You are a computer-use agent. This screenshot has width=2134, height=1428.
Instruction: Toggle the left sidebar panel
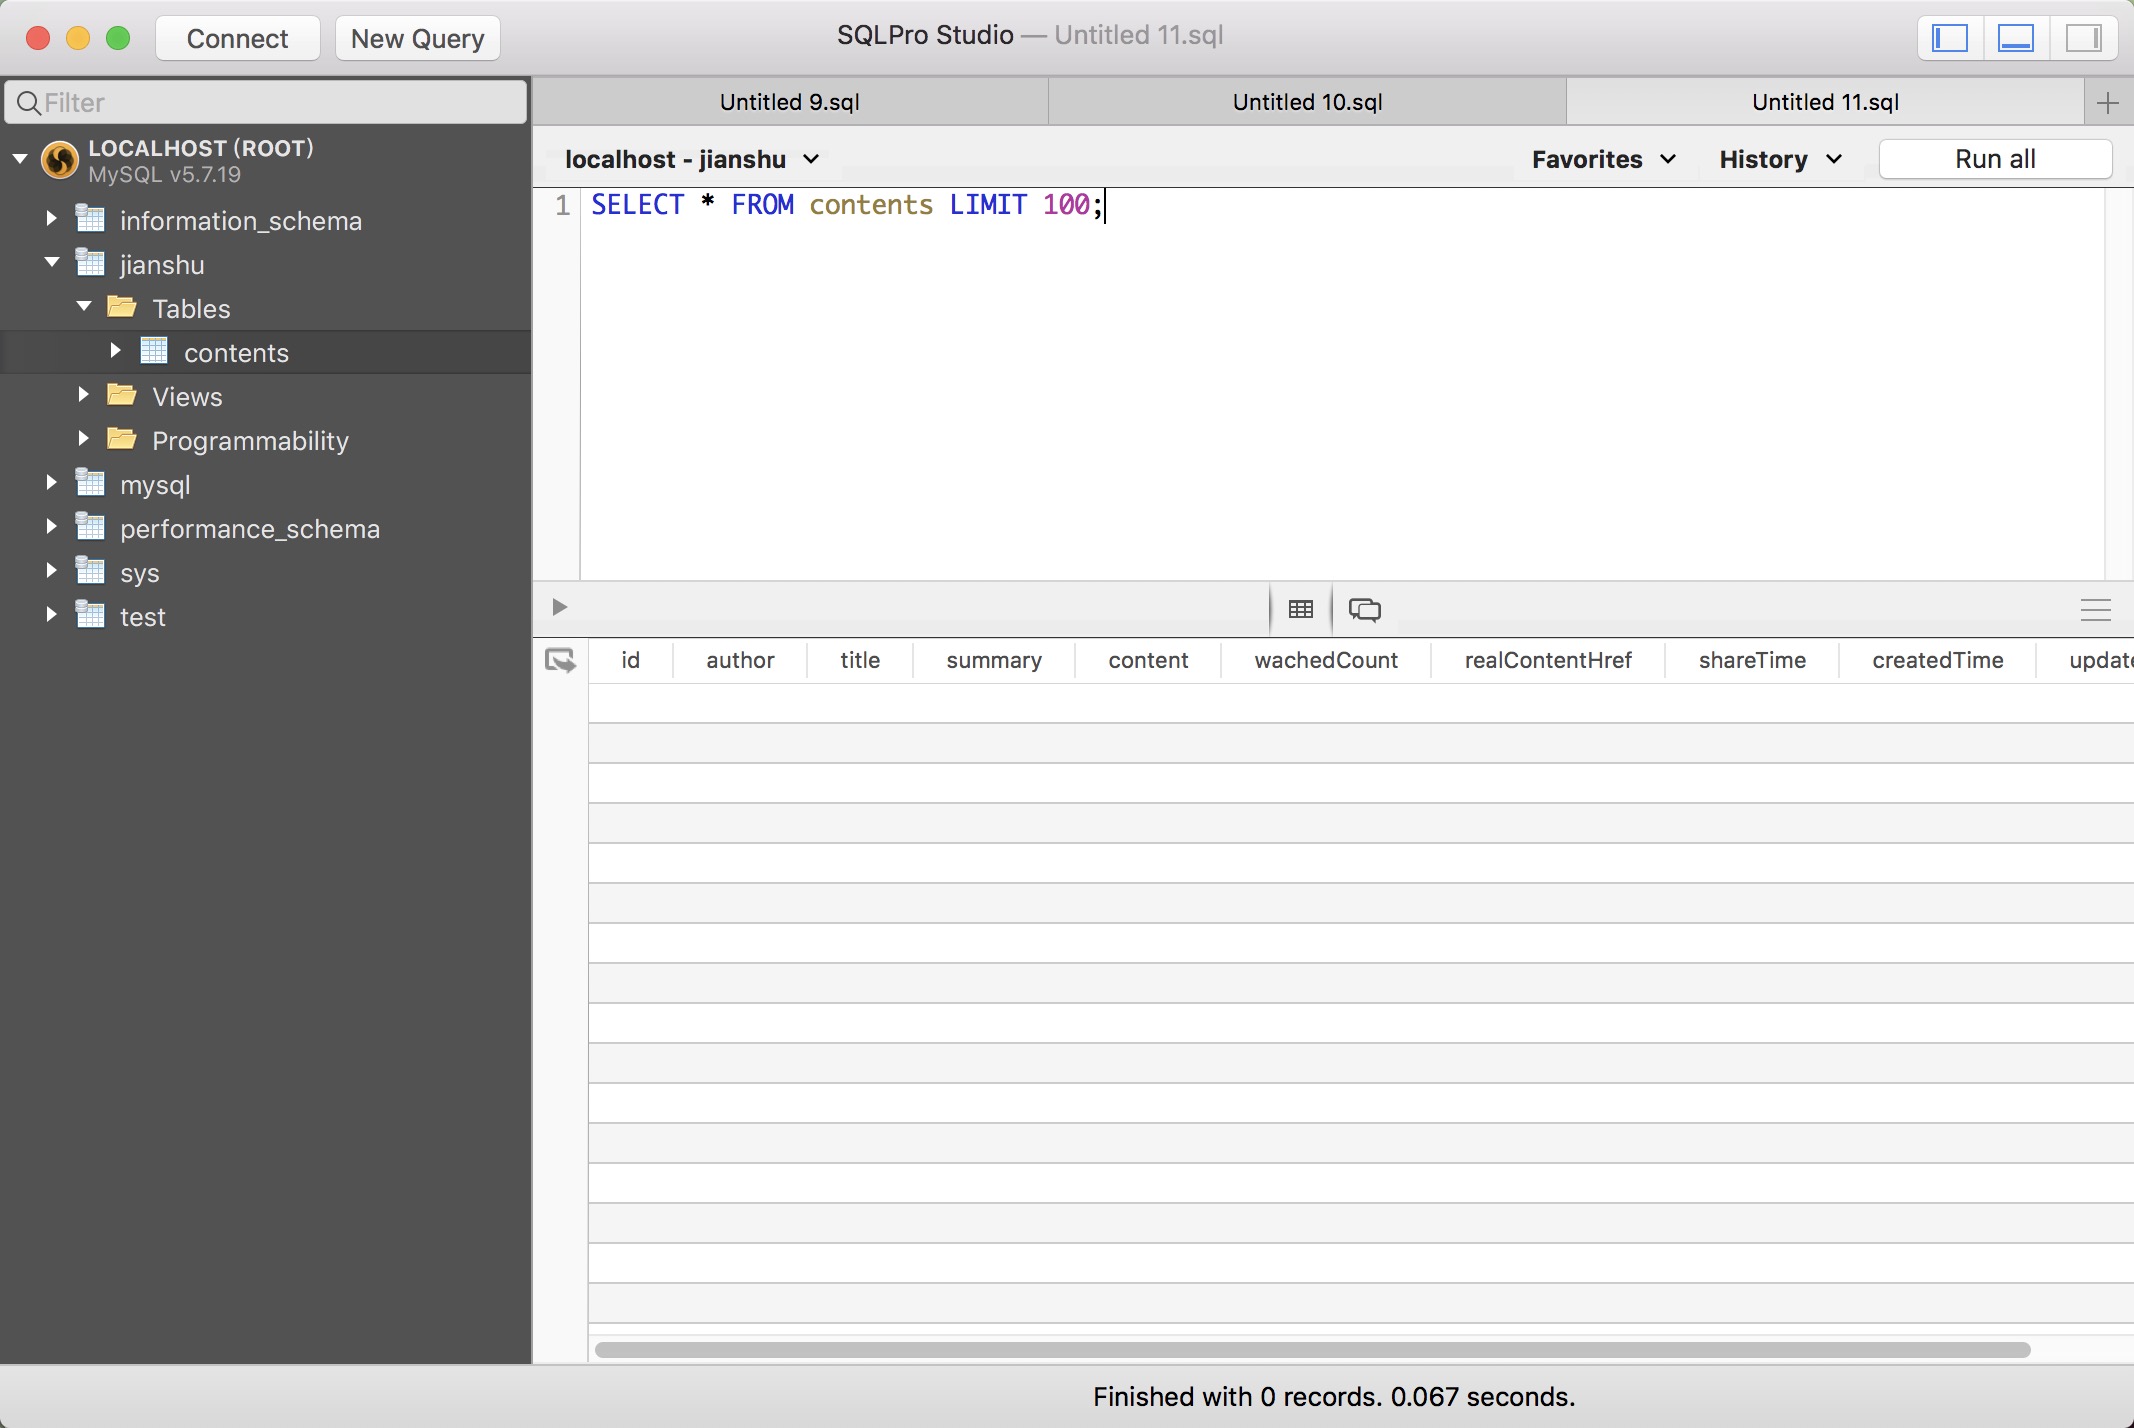tap(1949, 39)
